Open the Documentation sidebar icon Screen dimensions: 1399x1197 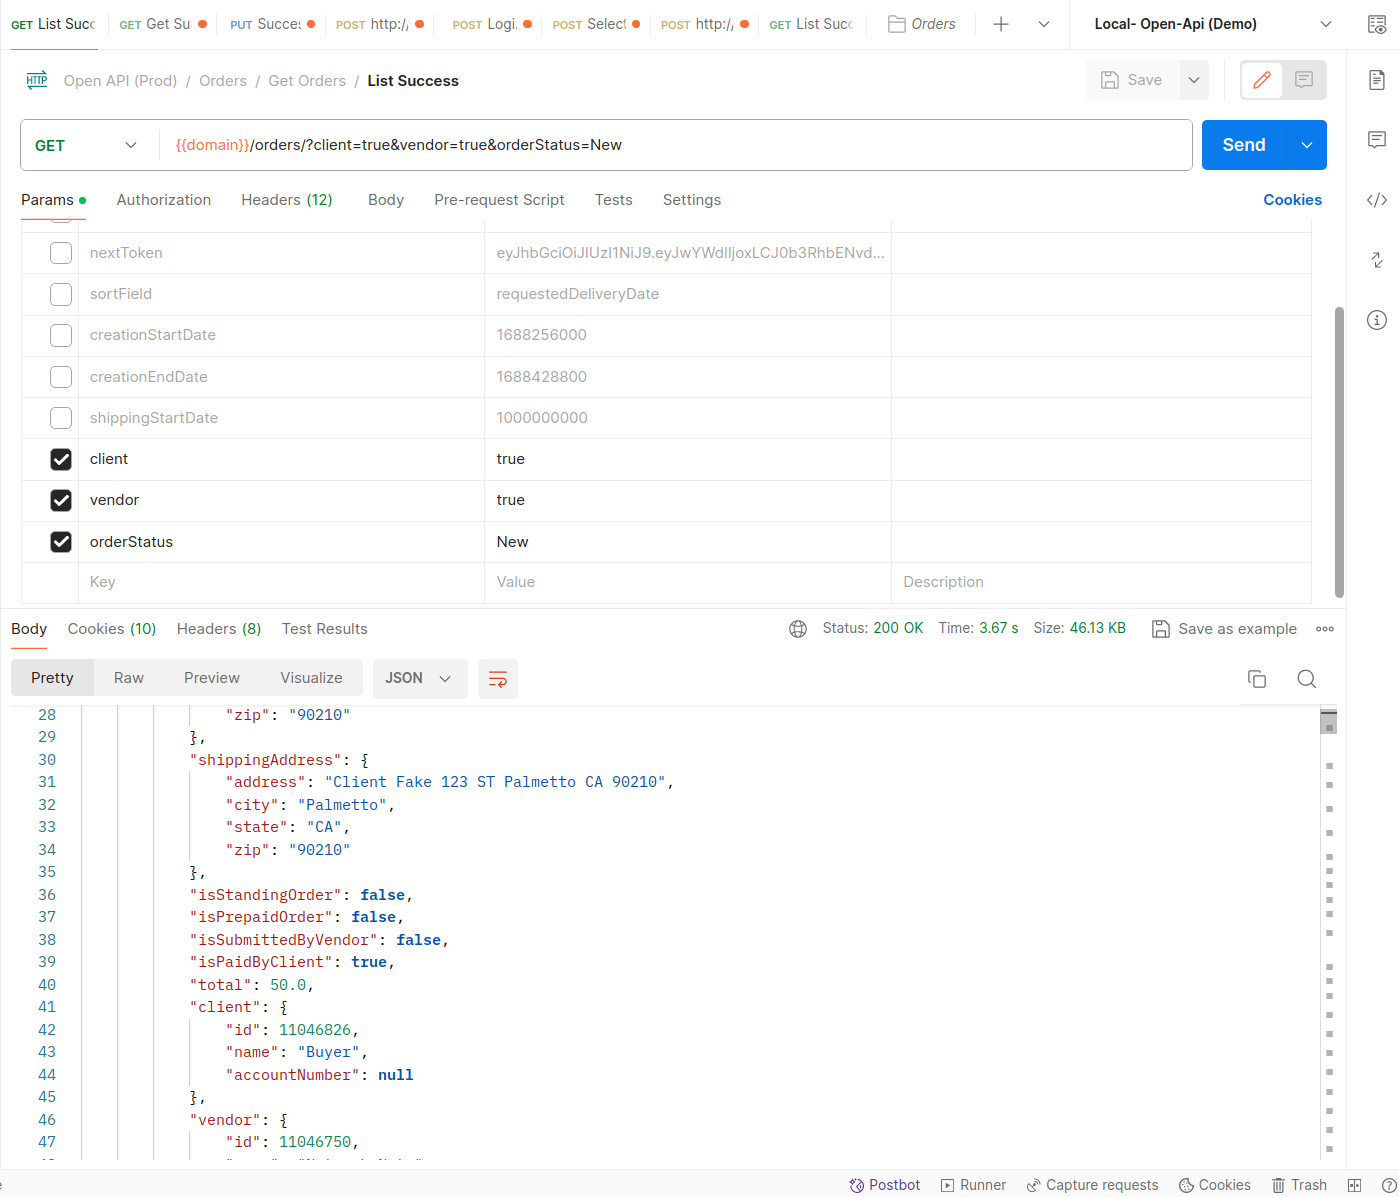pyautogui.click(x=1377, y=80)
